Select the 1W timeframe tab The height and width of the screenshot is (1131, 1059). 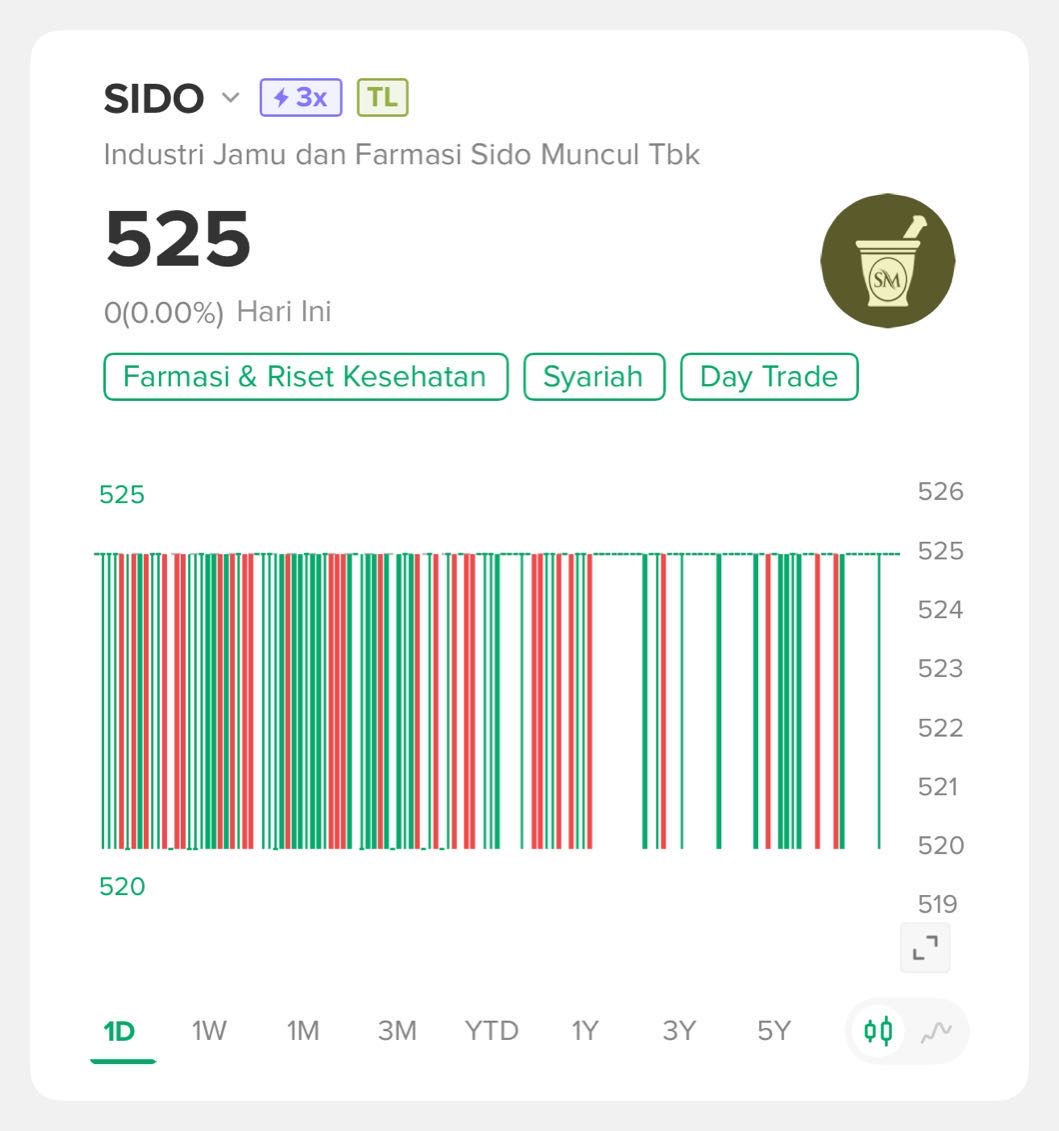click(209, 1031)
